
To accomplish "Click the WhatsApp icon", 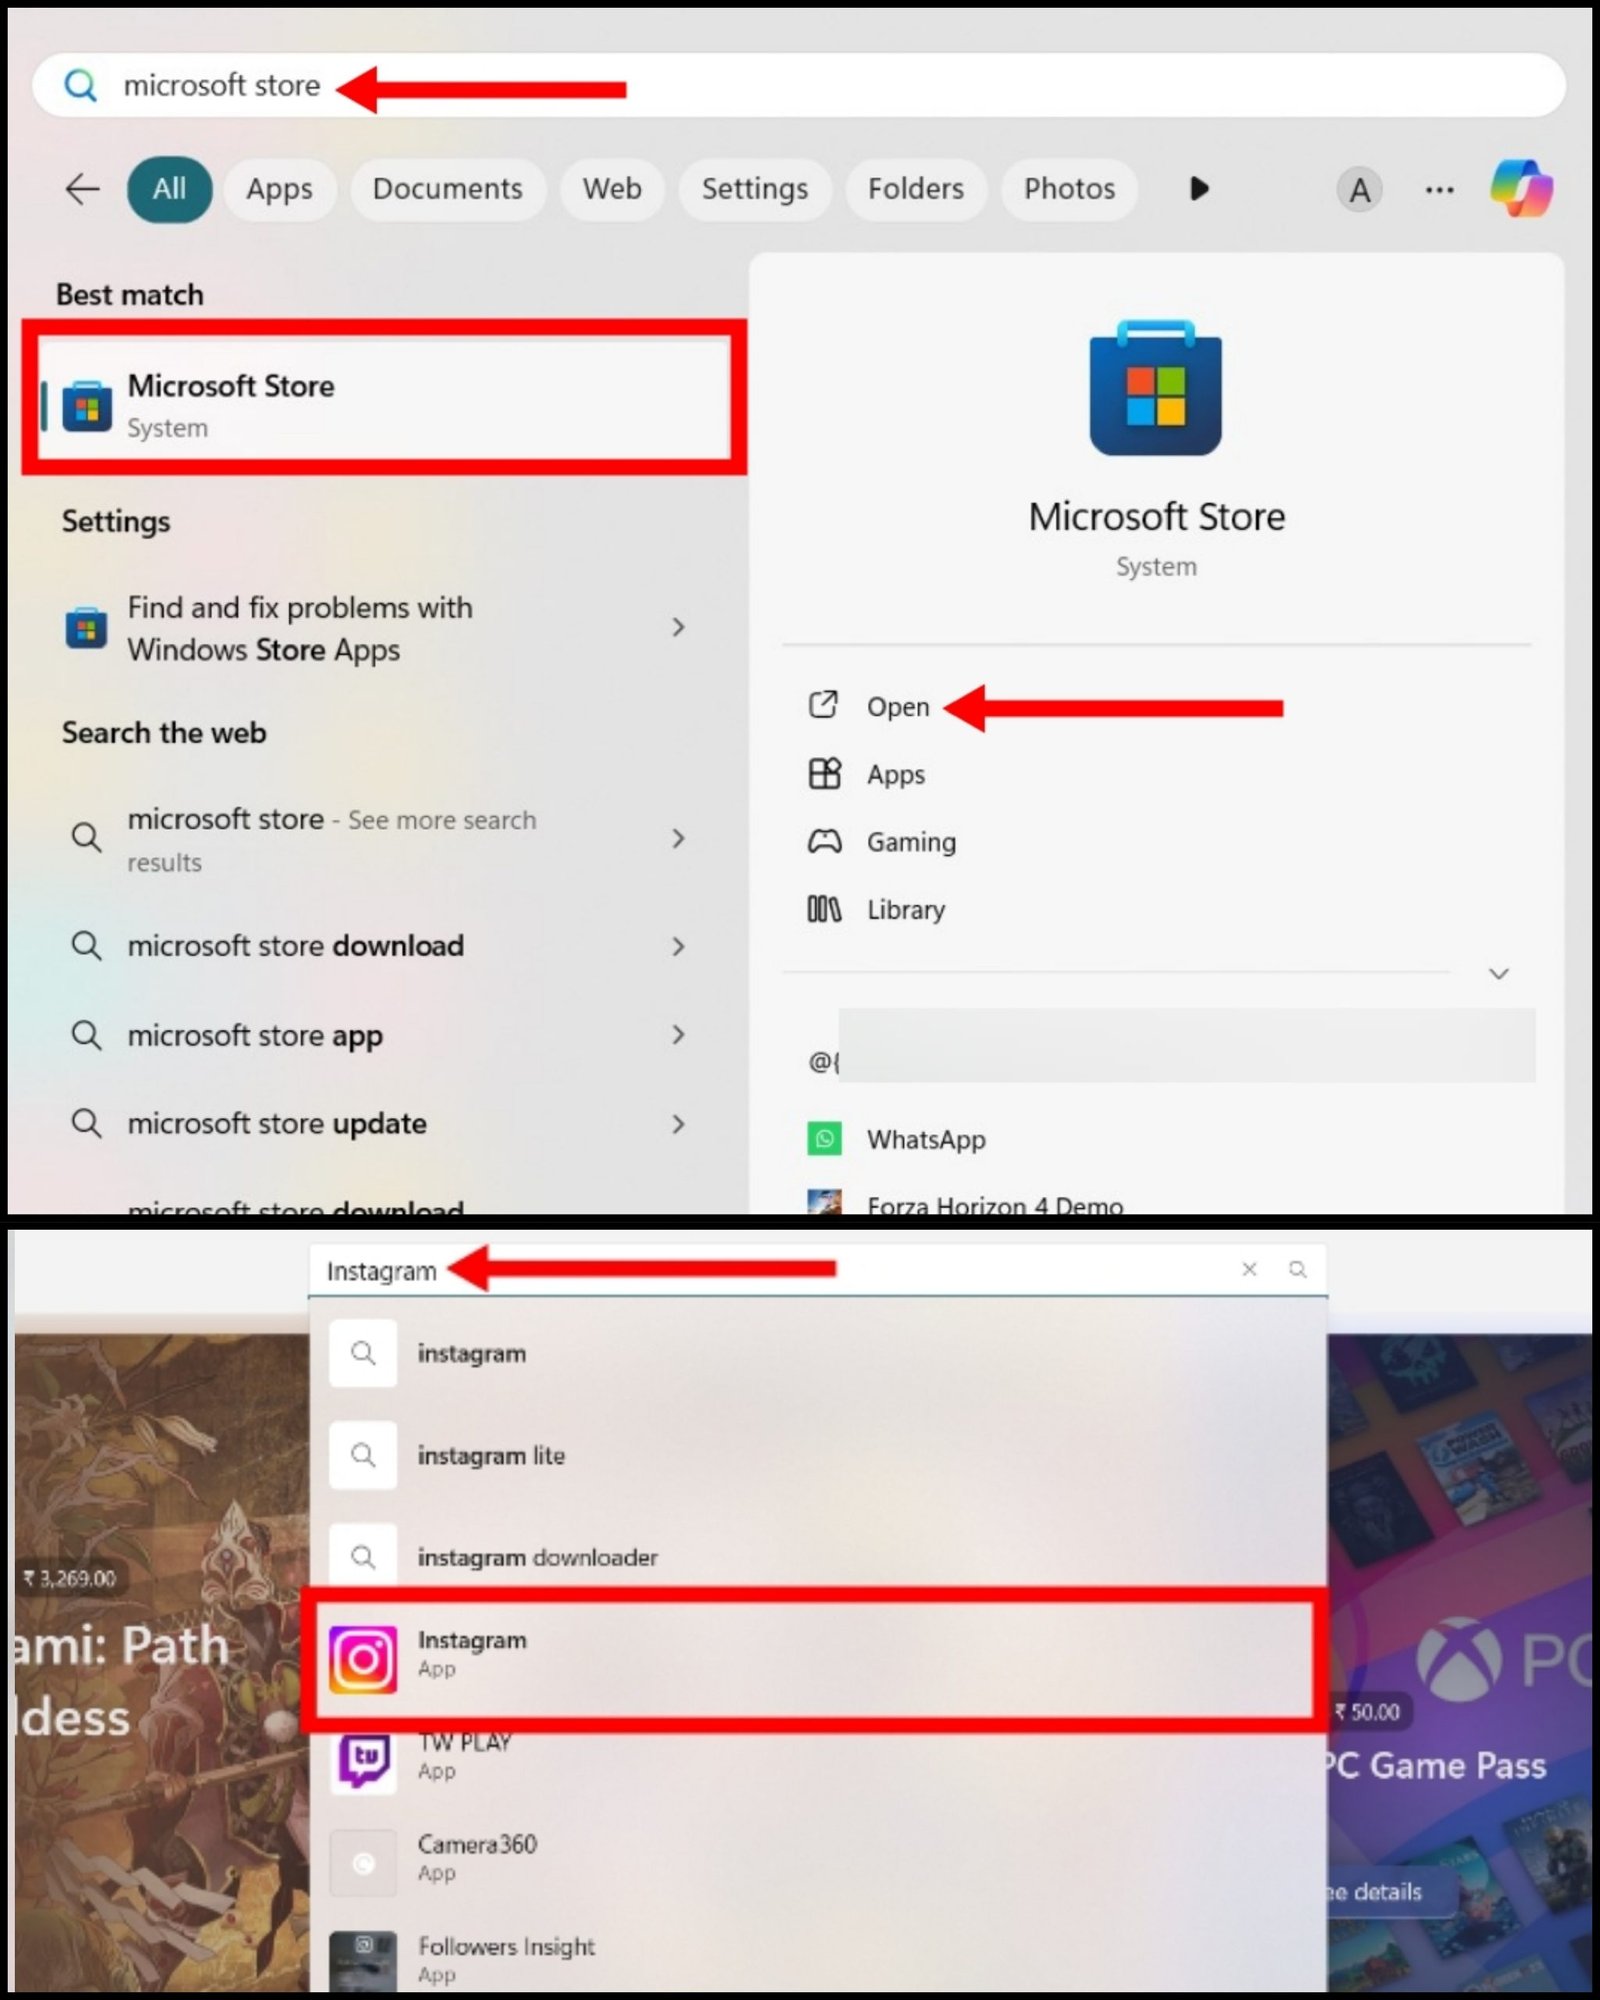I will coord(824,1138).
